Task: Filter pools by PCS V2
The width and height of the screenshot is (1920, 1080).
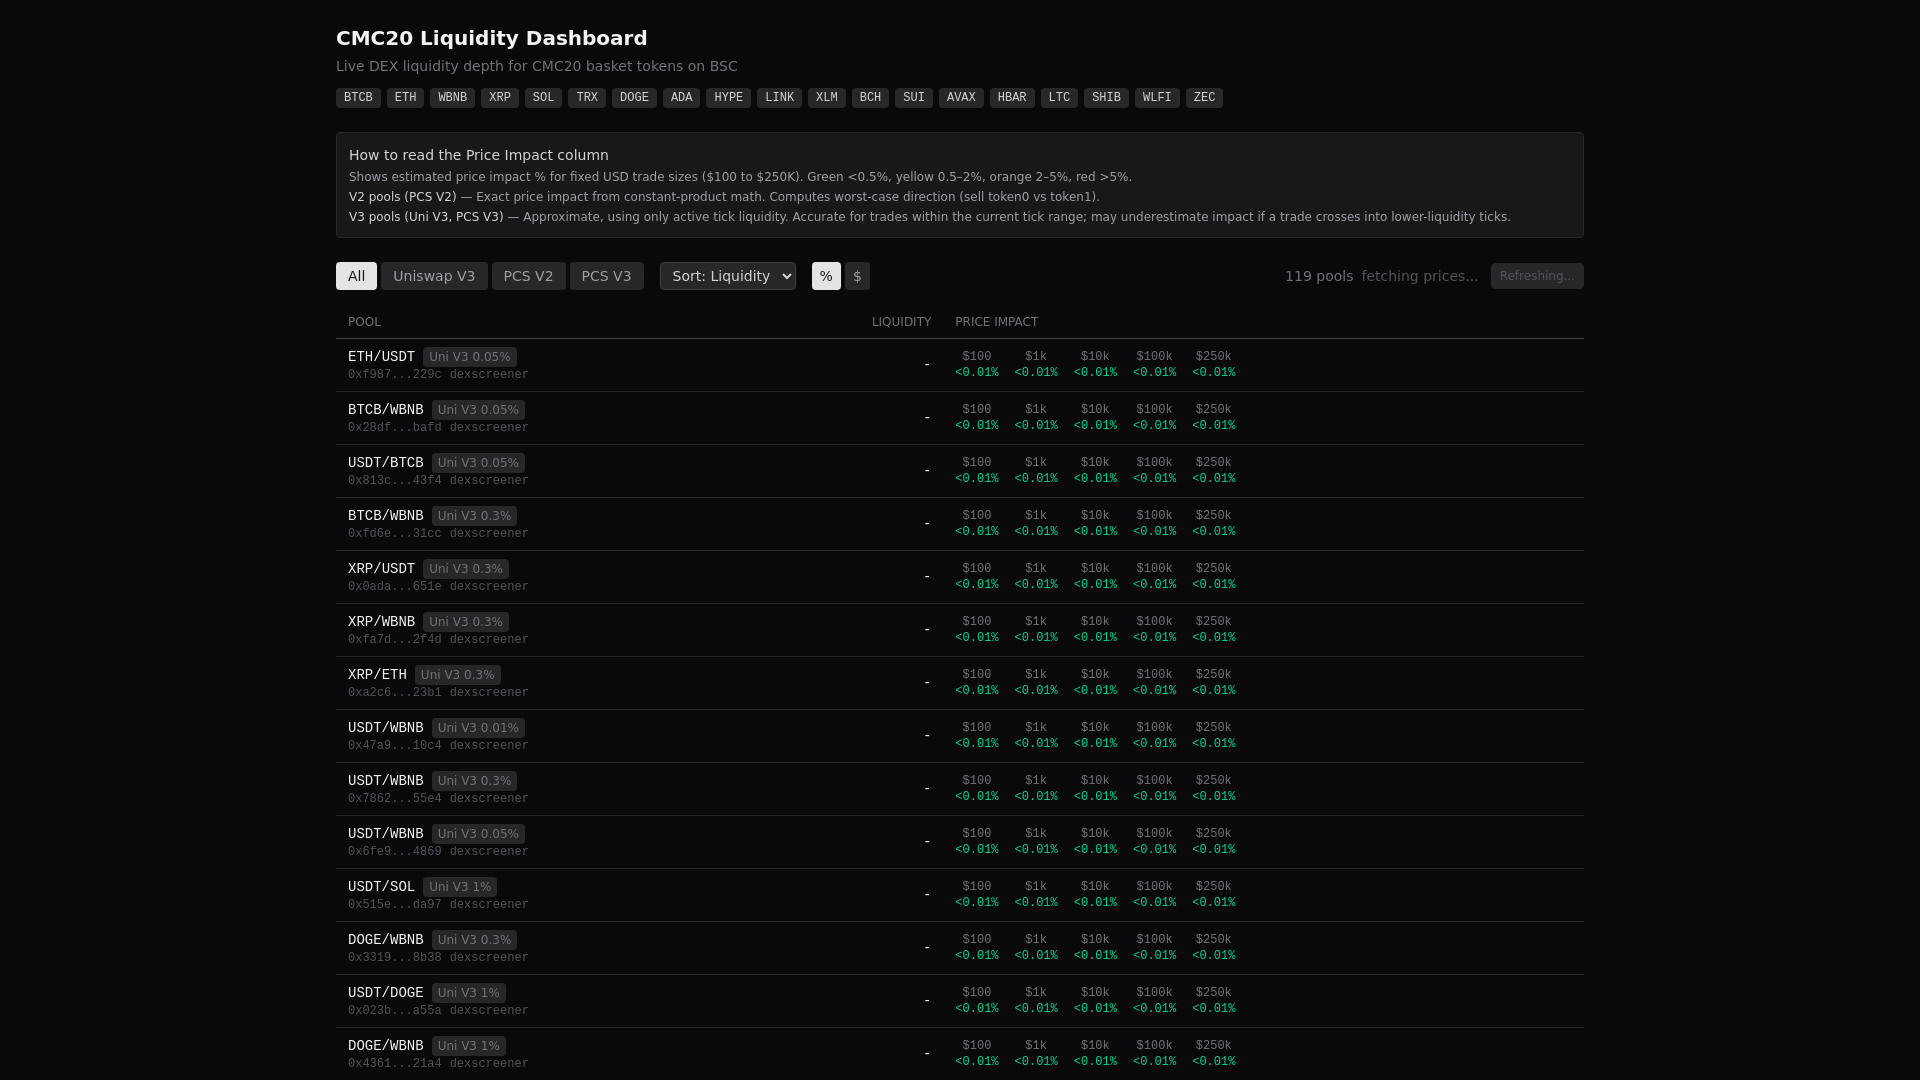Action: [x=528, y=276]
